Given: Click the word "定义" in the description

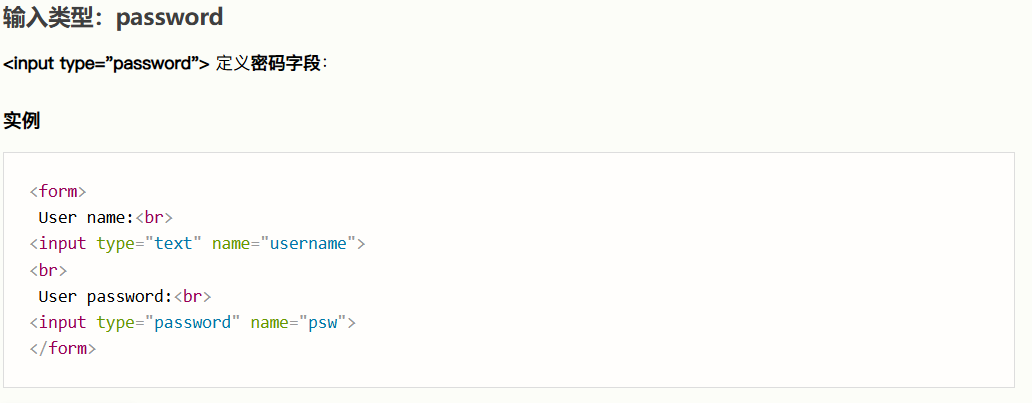Looking at the screenshot, I should (x=232, y=64).
